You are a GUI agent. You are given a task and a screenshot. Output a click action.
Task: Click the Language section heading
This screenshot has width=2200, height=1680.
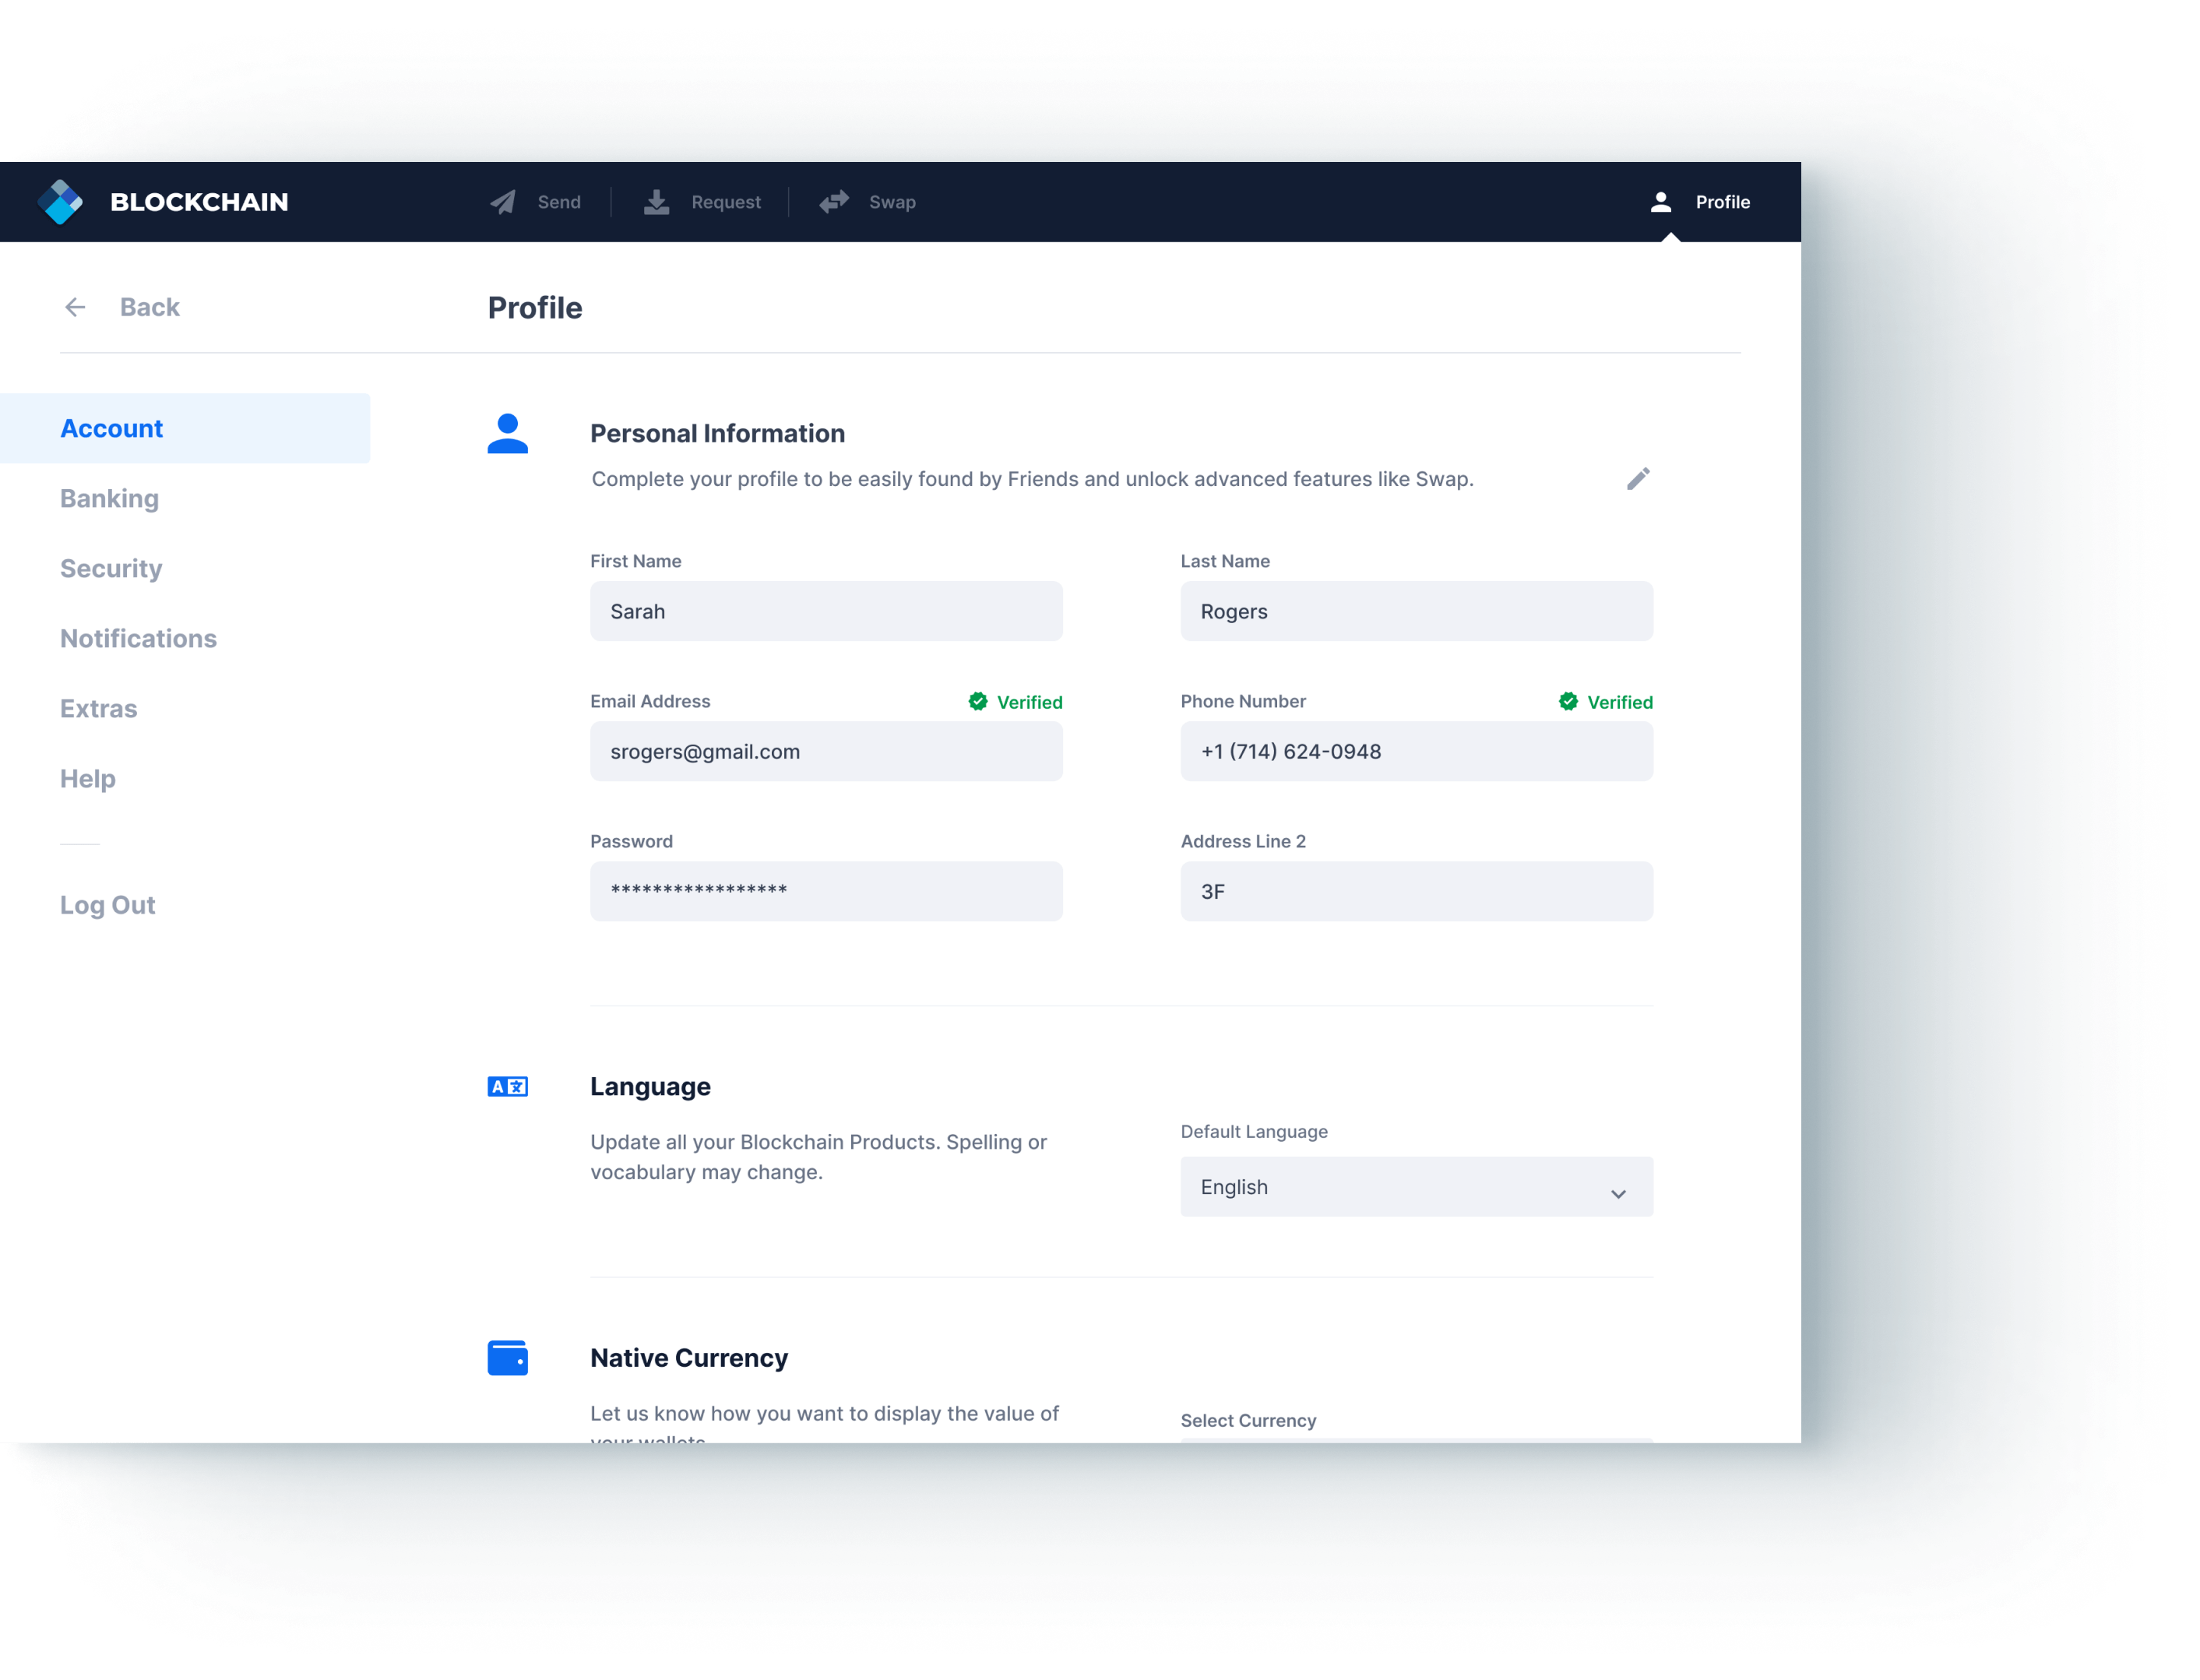[650, 1087]
